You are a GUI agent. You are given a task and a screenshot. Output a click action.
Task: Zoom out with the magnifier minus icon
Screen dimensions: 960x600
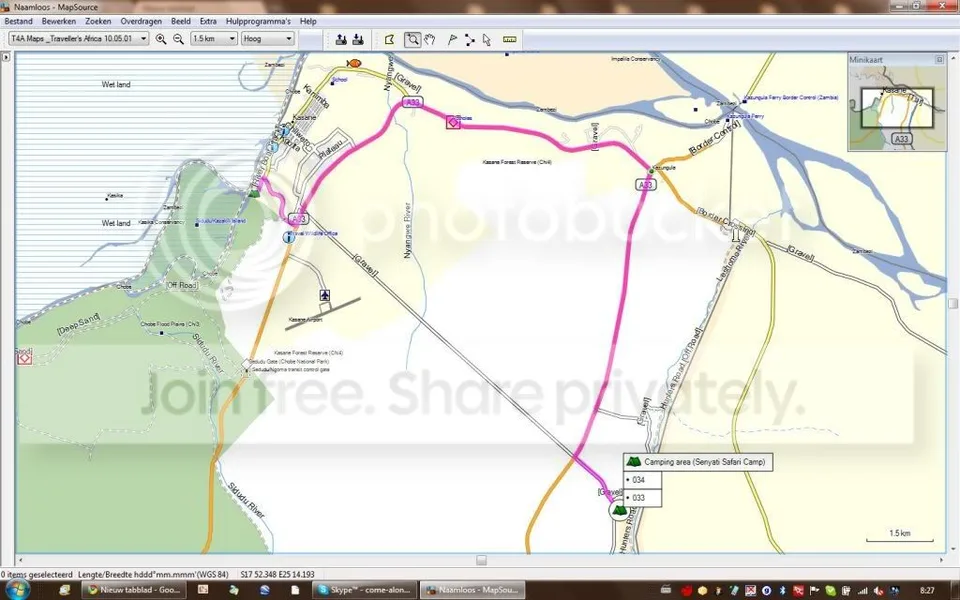178,39
